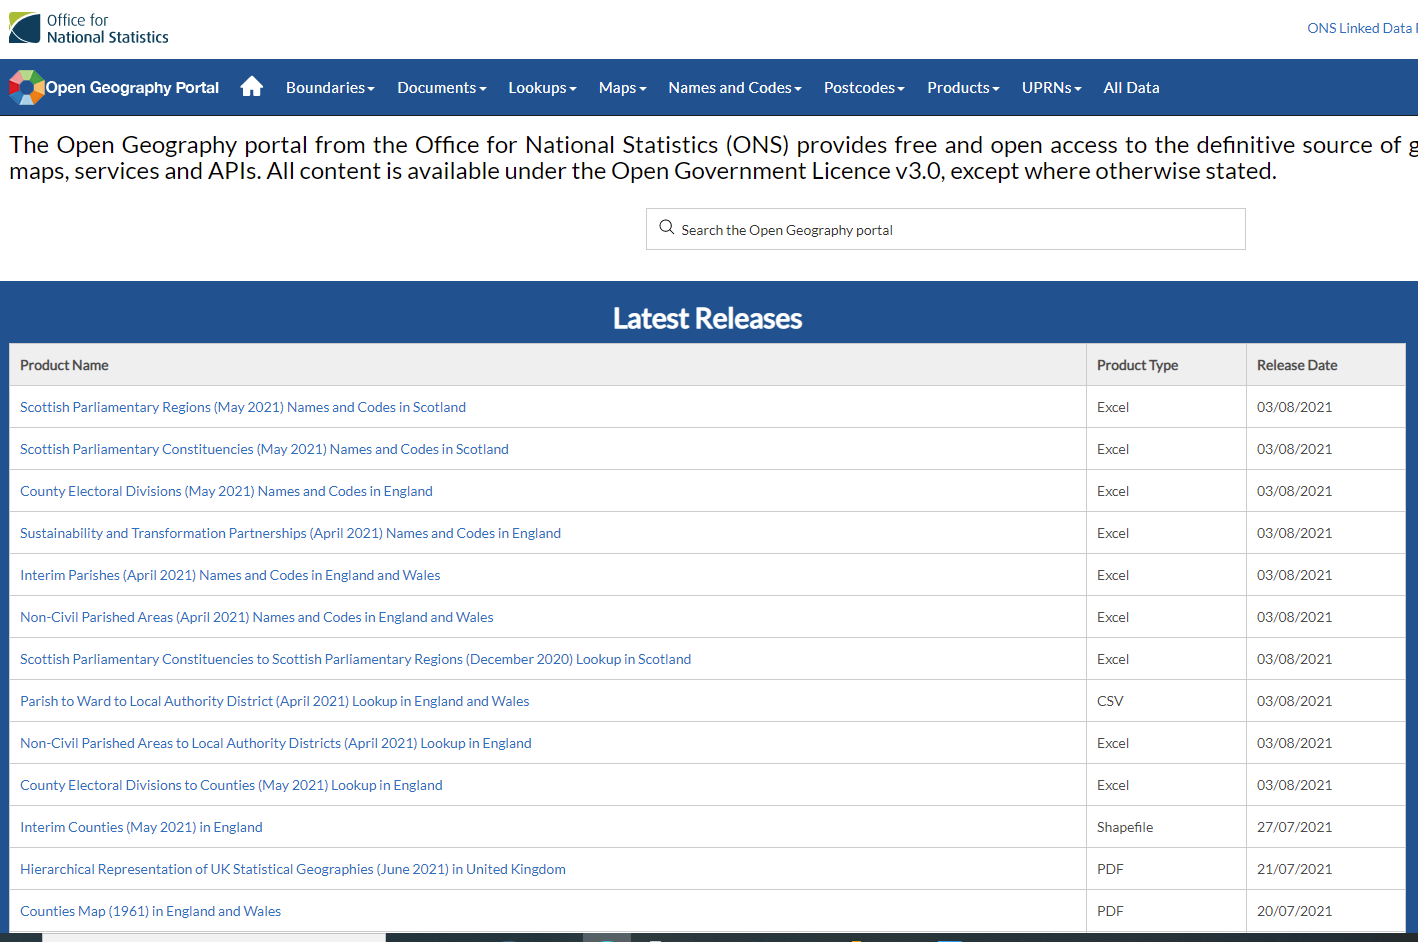
Task: Open the Documents dropdown menu
Action: (442, 88)
